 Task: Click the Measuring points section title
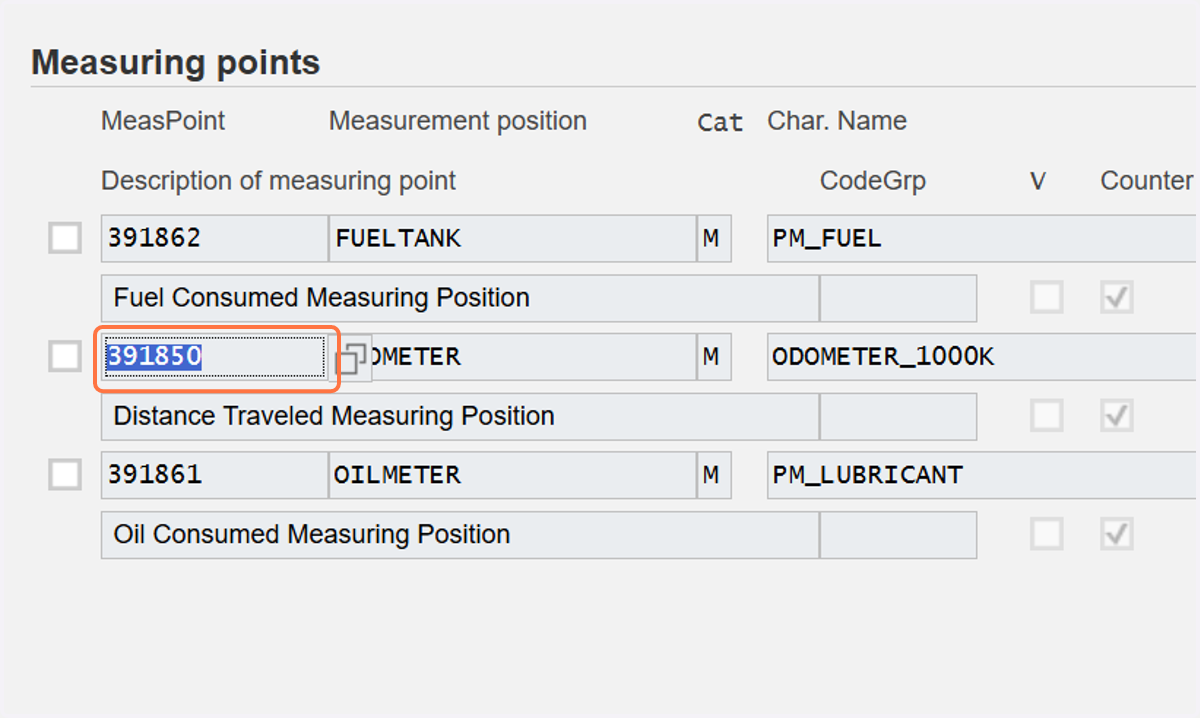pos(176,62)
